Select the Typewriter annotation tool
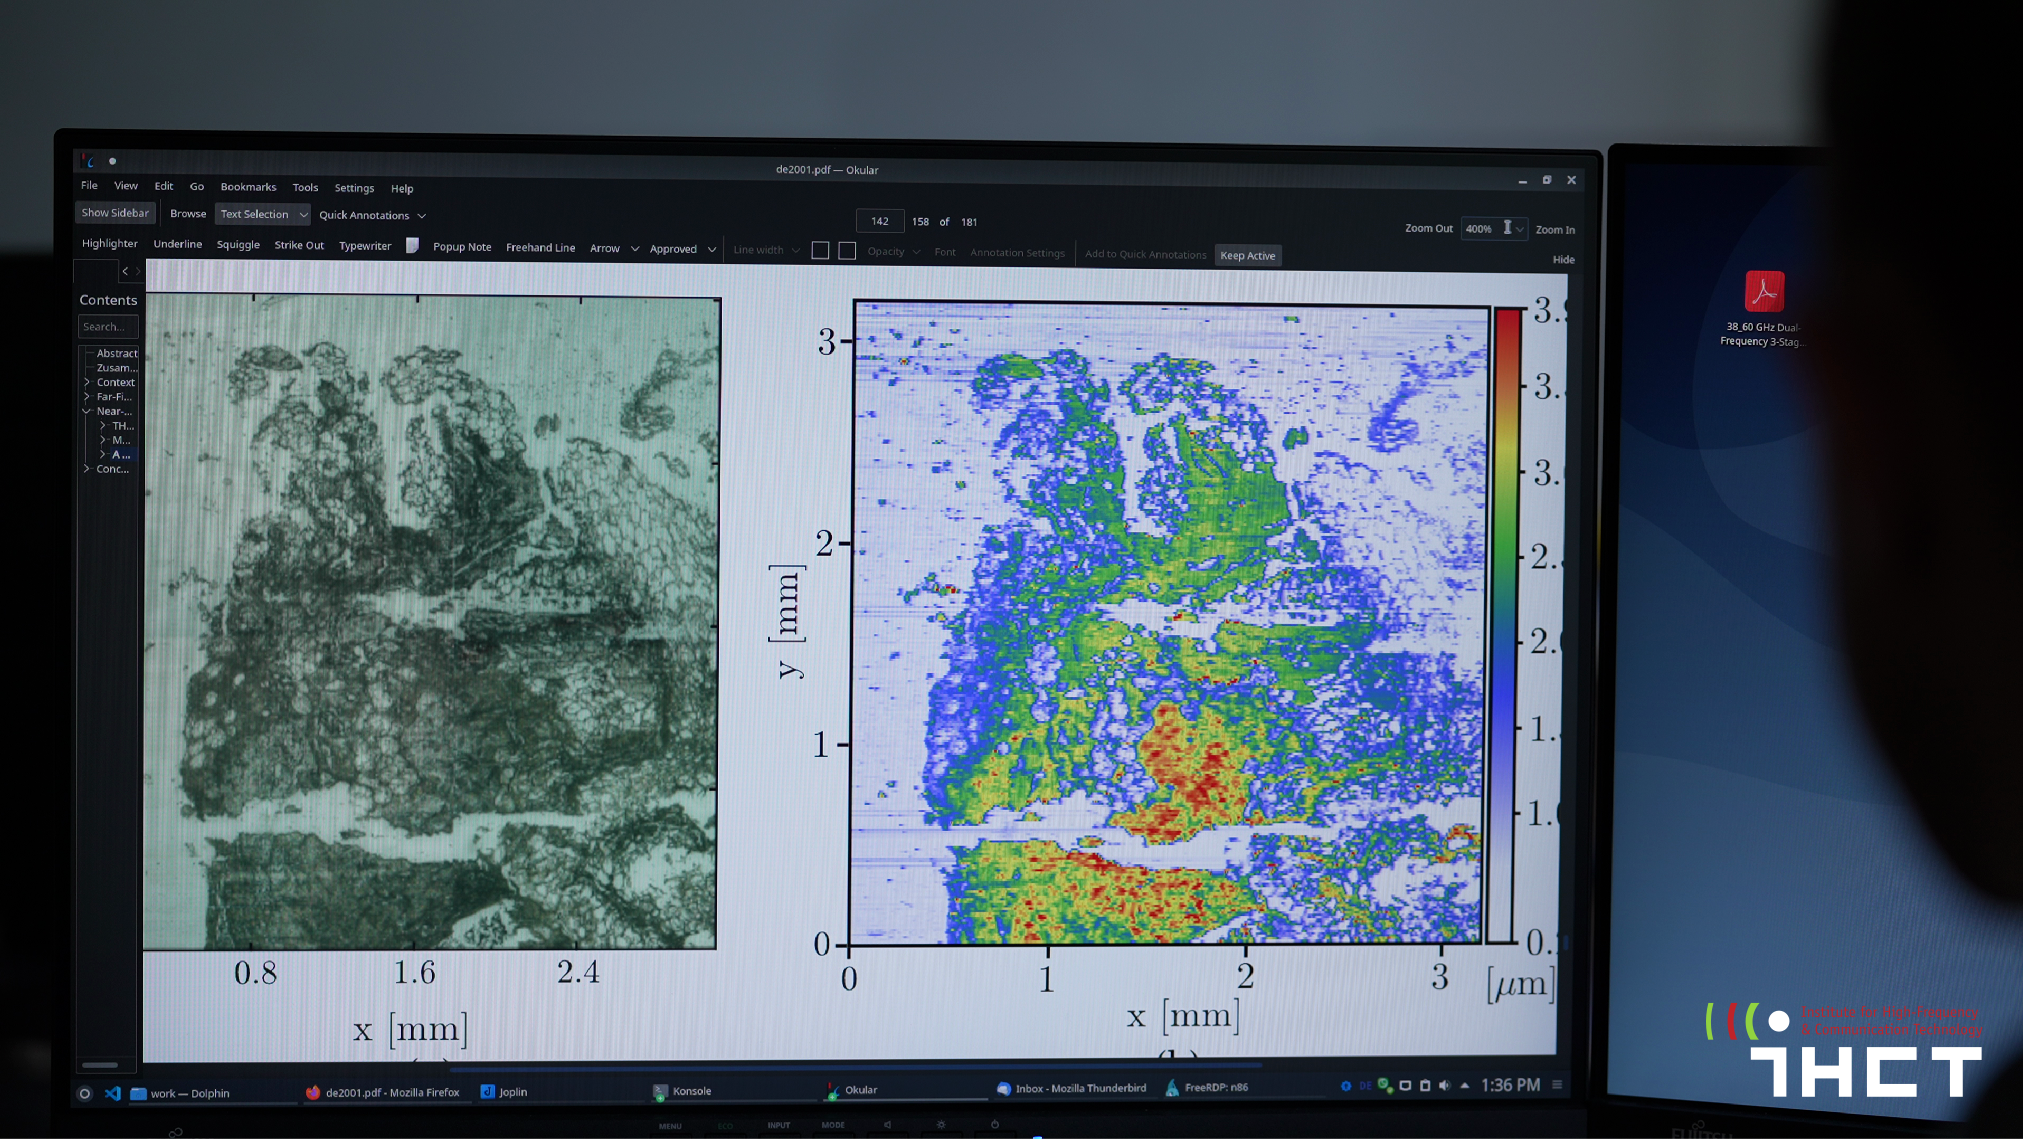The height and width of the screenshot is (1140, 2027). pos(365,246)
